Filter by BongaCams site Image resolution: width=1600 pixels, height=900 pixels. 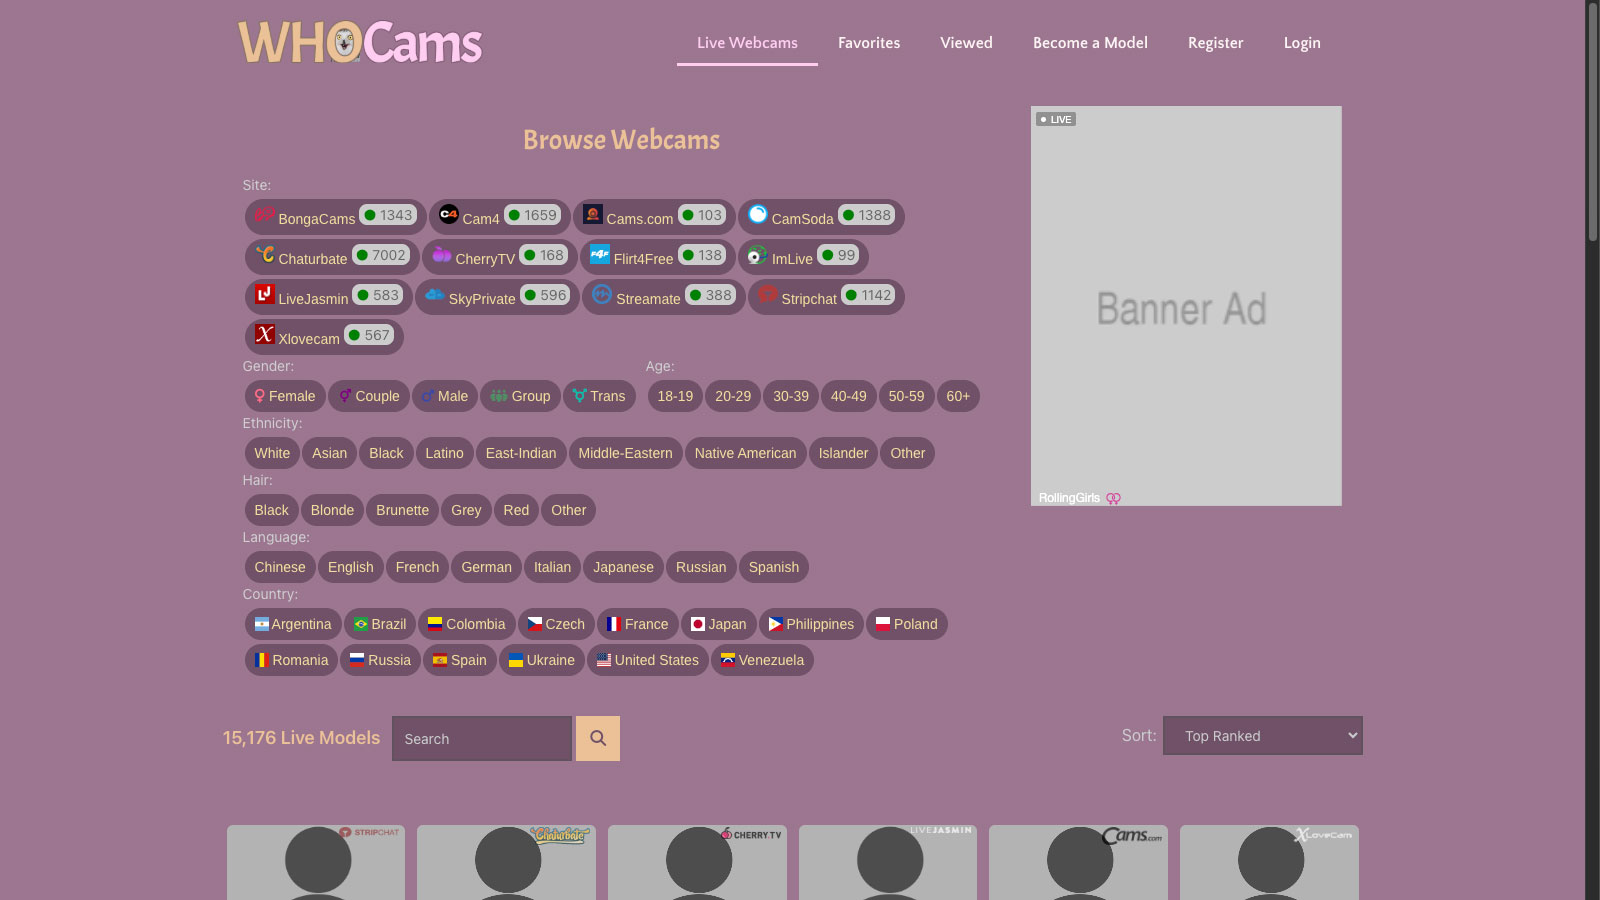tap(335, 217)
